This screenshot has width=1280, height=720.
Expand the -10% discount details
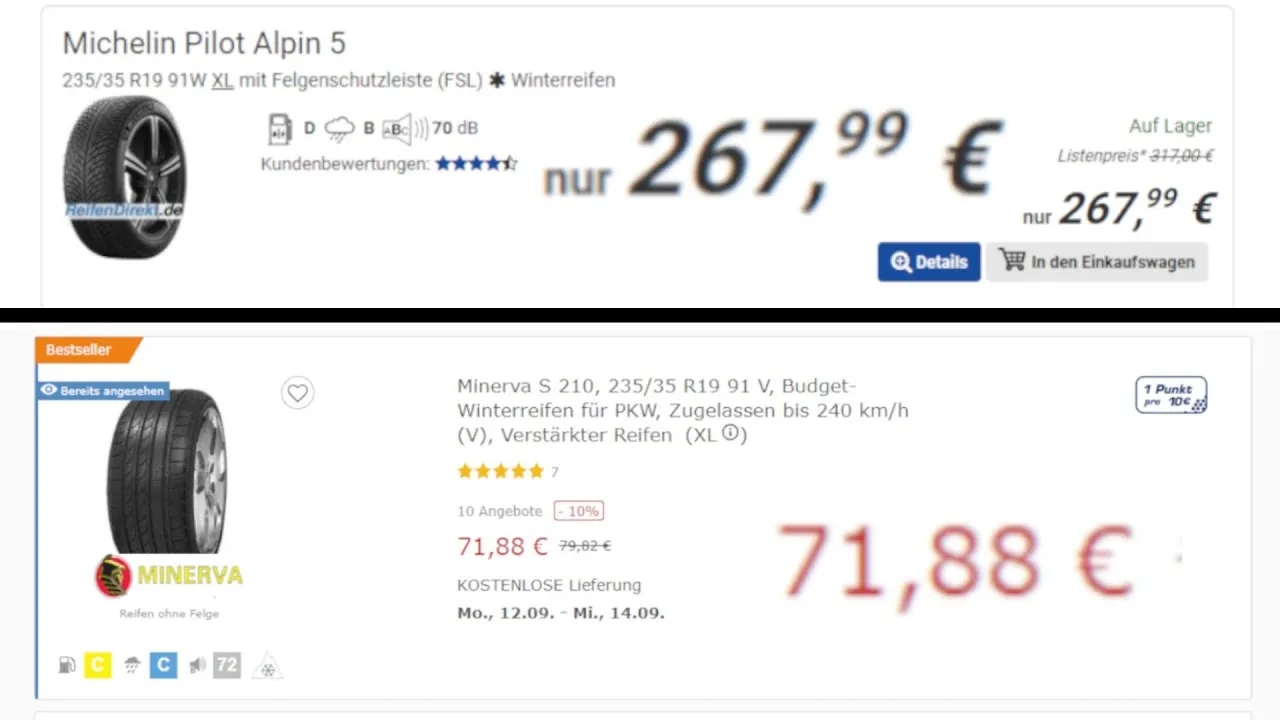pos(579,510)
